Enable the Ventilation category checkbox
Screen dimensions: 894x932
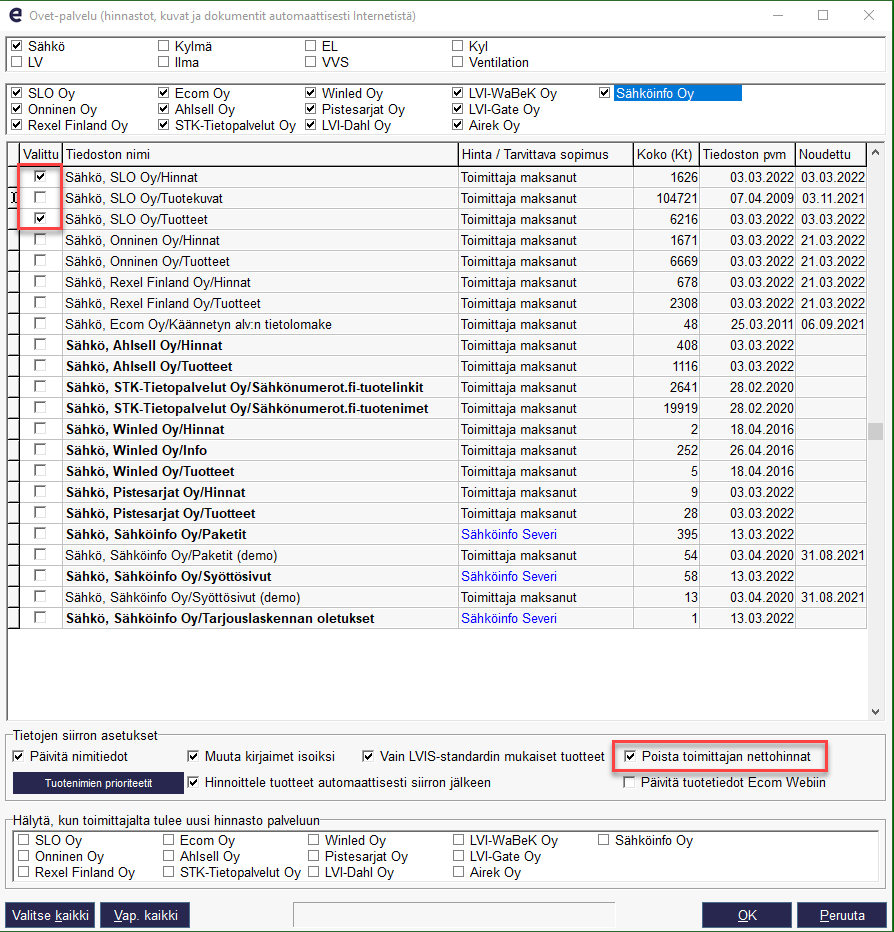pos(457,62)
